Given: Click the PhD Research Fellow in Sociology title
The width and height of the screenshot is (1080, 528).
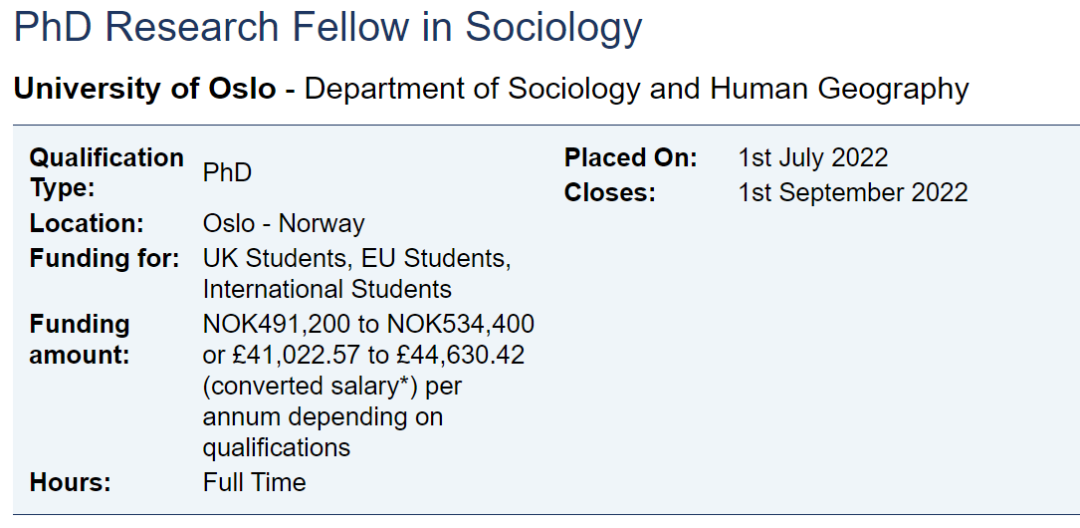Looking at the screenshot, I should coord(328,27).
